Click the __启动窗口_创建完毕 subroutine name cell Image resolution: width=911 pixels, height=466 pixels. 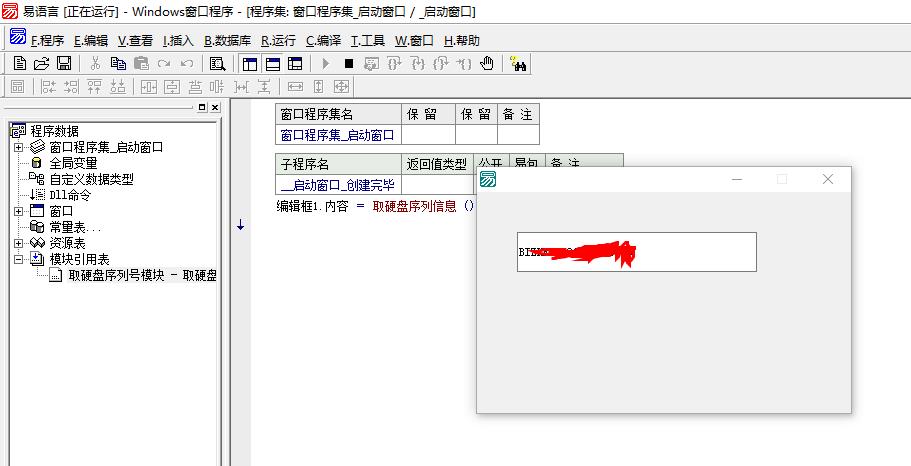(x=338, y=185)
